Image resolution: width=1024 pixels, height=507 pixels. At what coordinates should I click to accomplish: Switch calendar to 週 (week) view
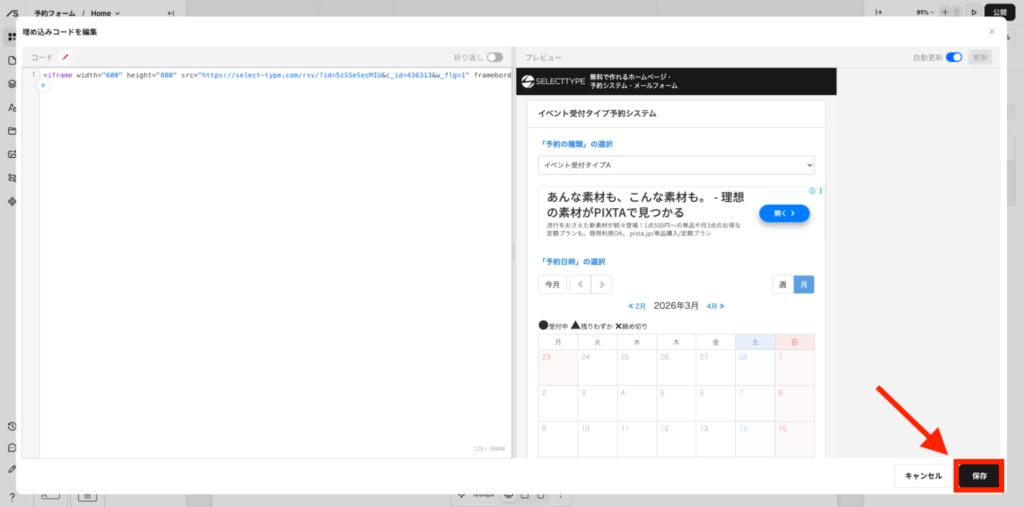pyautogui.click(x=782, y=284)
